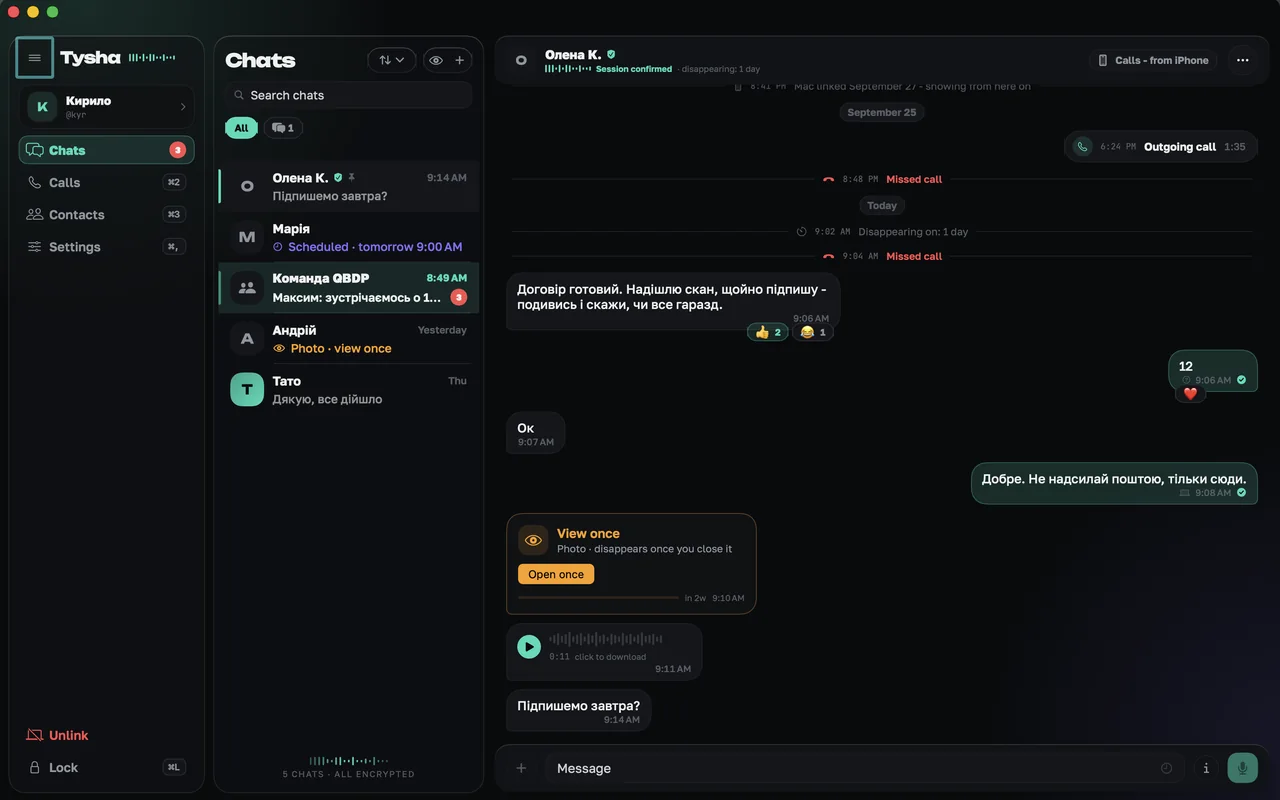Open Марія scheduled chat
Viewport: 1280px width, 800px height.
click(349, 237)
